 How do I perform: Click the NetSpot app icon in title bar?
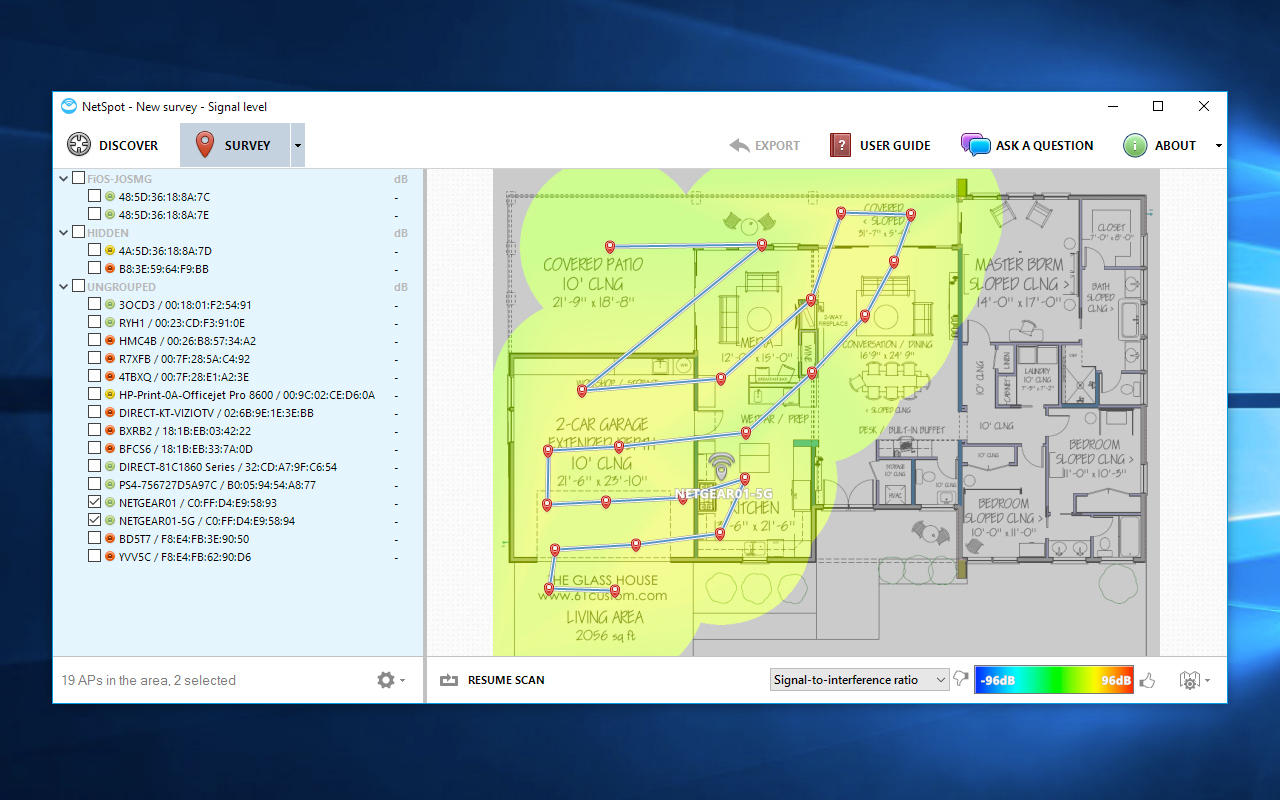point(69,106)
